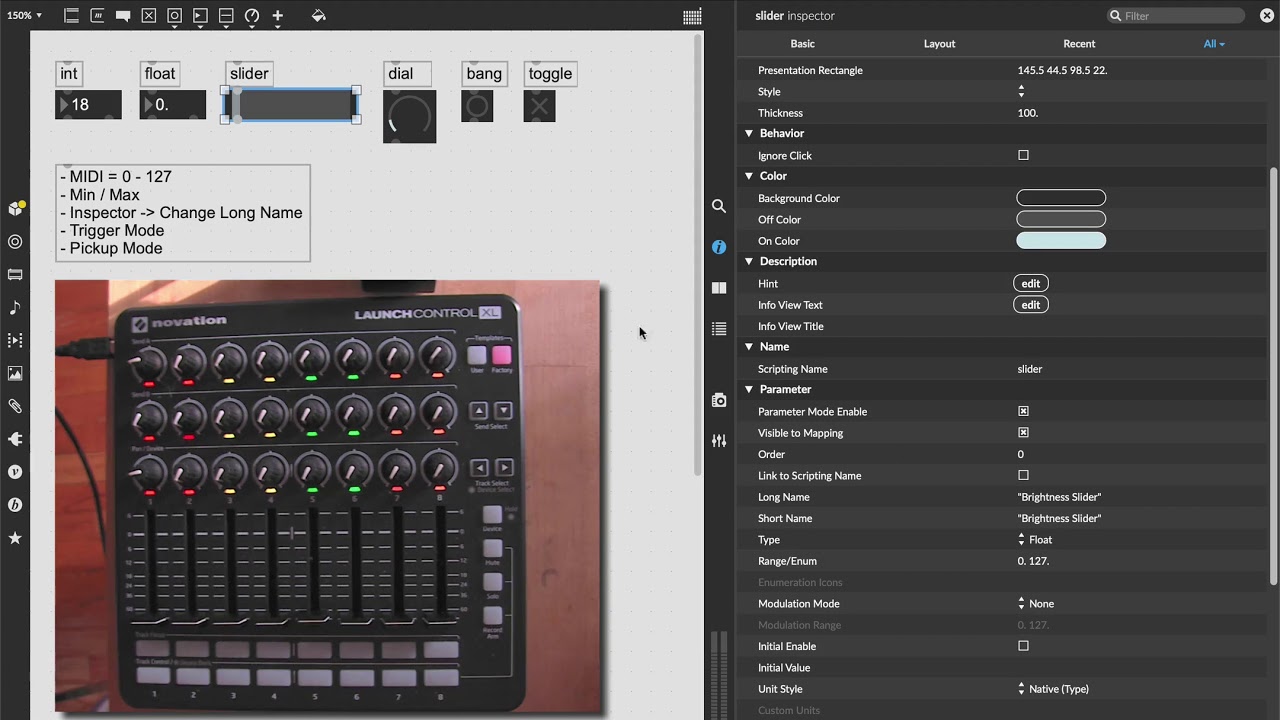Collapse the Description section
Viewport: 1280px width, 720px height.
[x=749, y=261]
